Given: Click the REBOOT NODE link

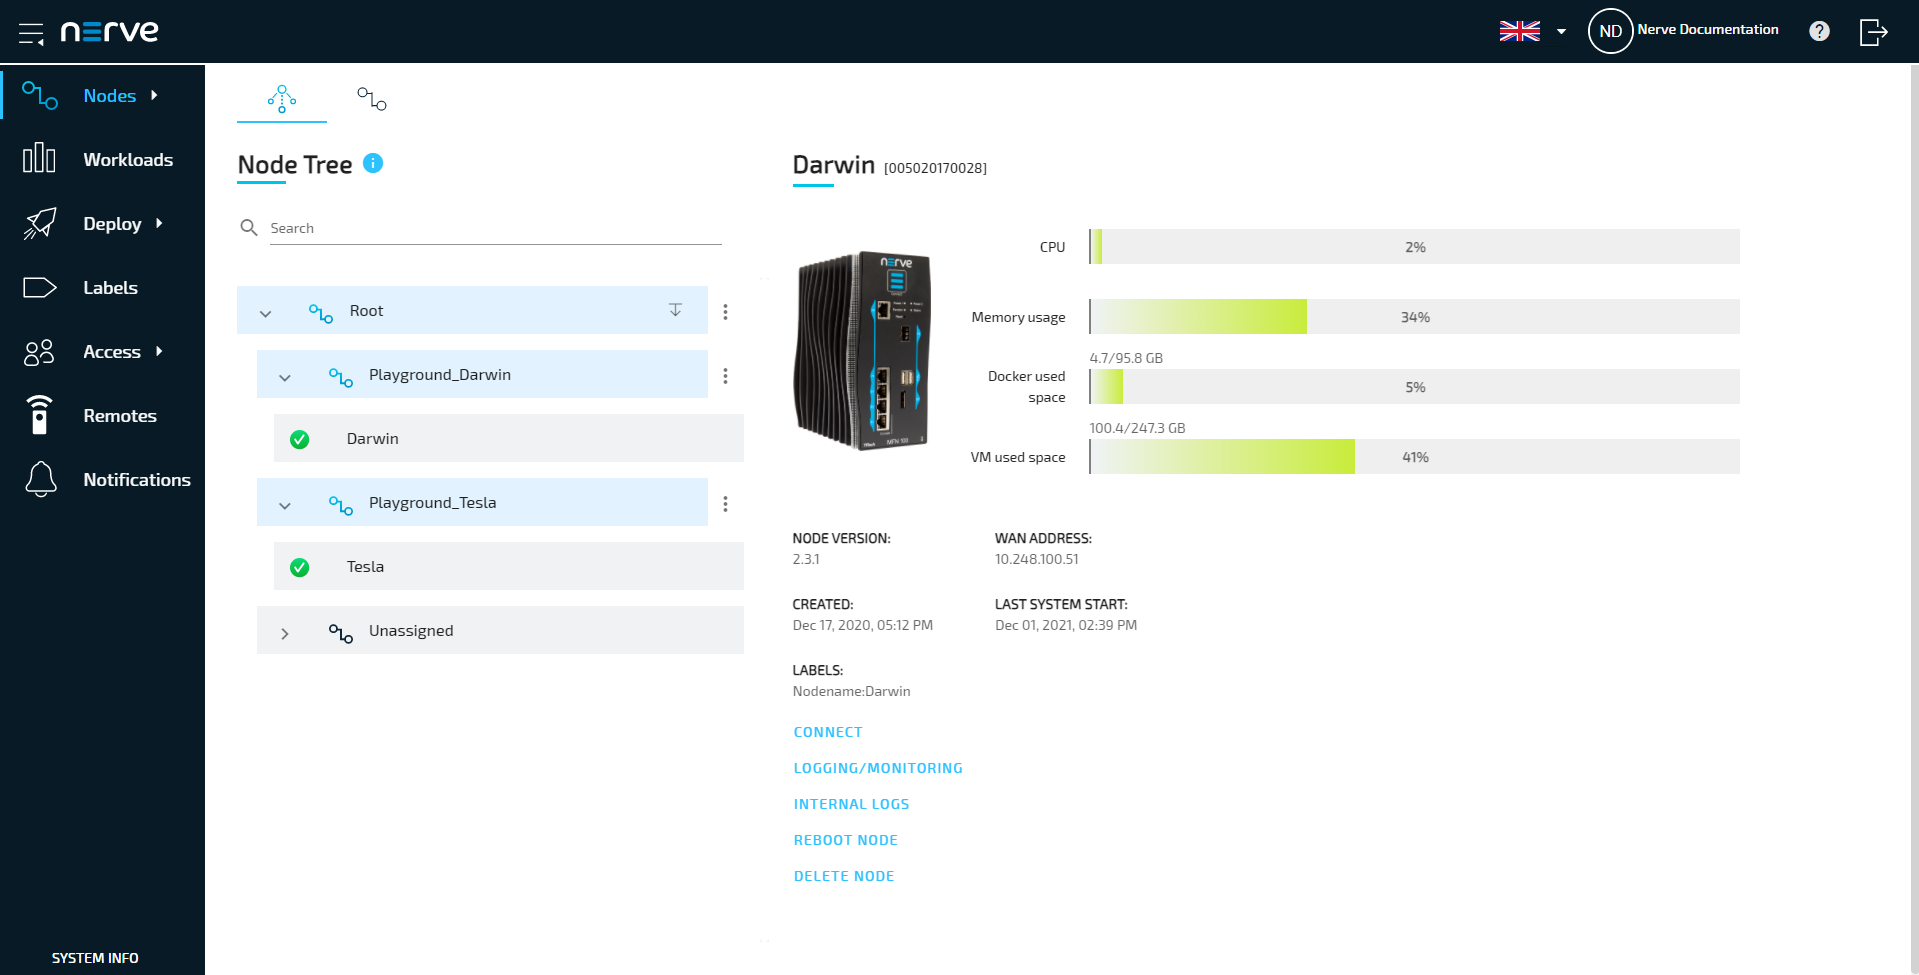Looking at the screenshot, I should tap(845, 840).
